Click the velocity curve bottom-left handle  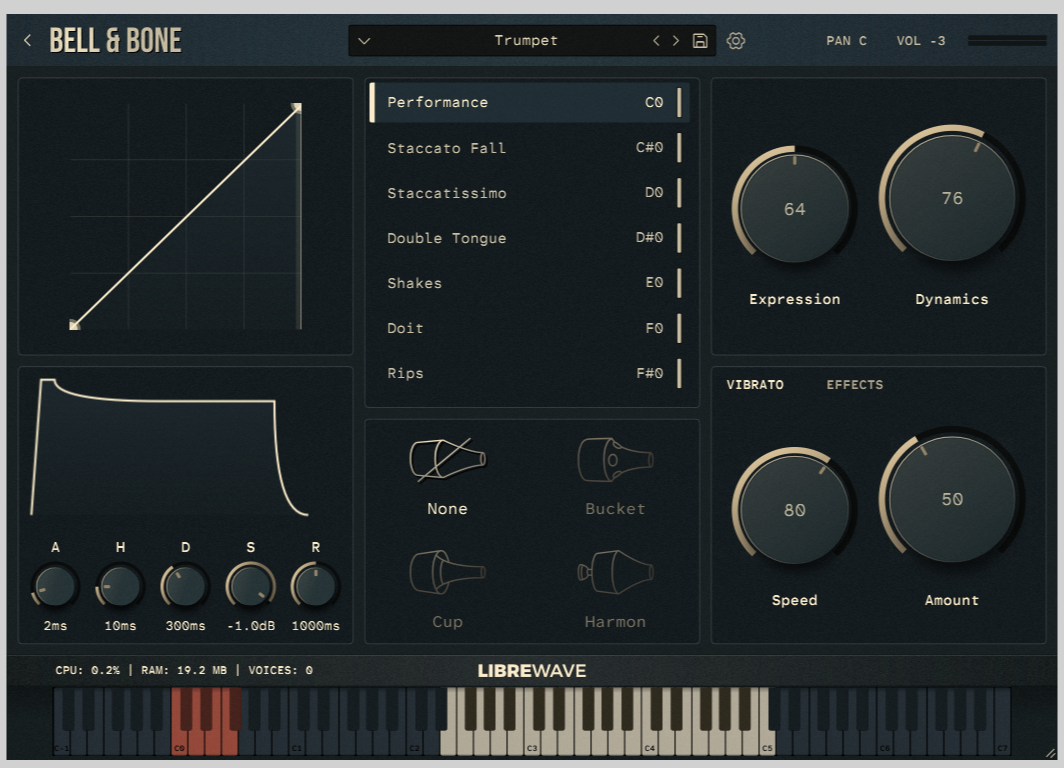(74, 325)
